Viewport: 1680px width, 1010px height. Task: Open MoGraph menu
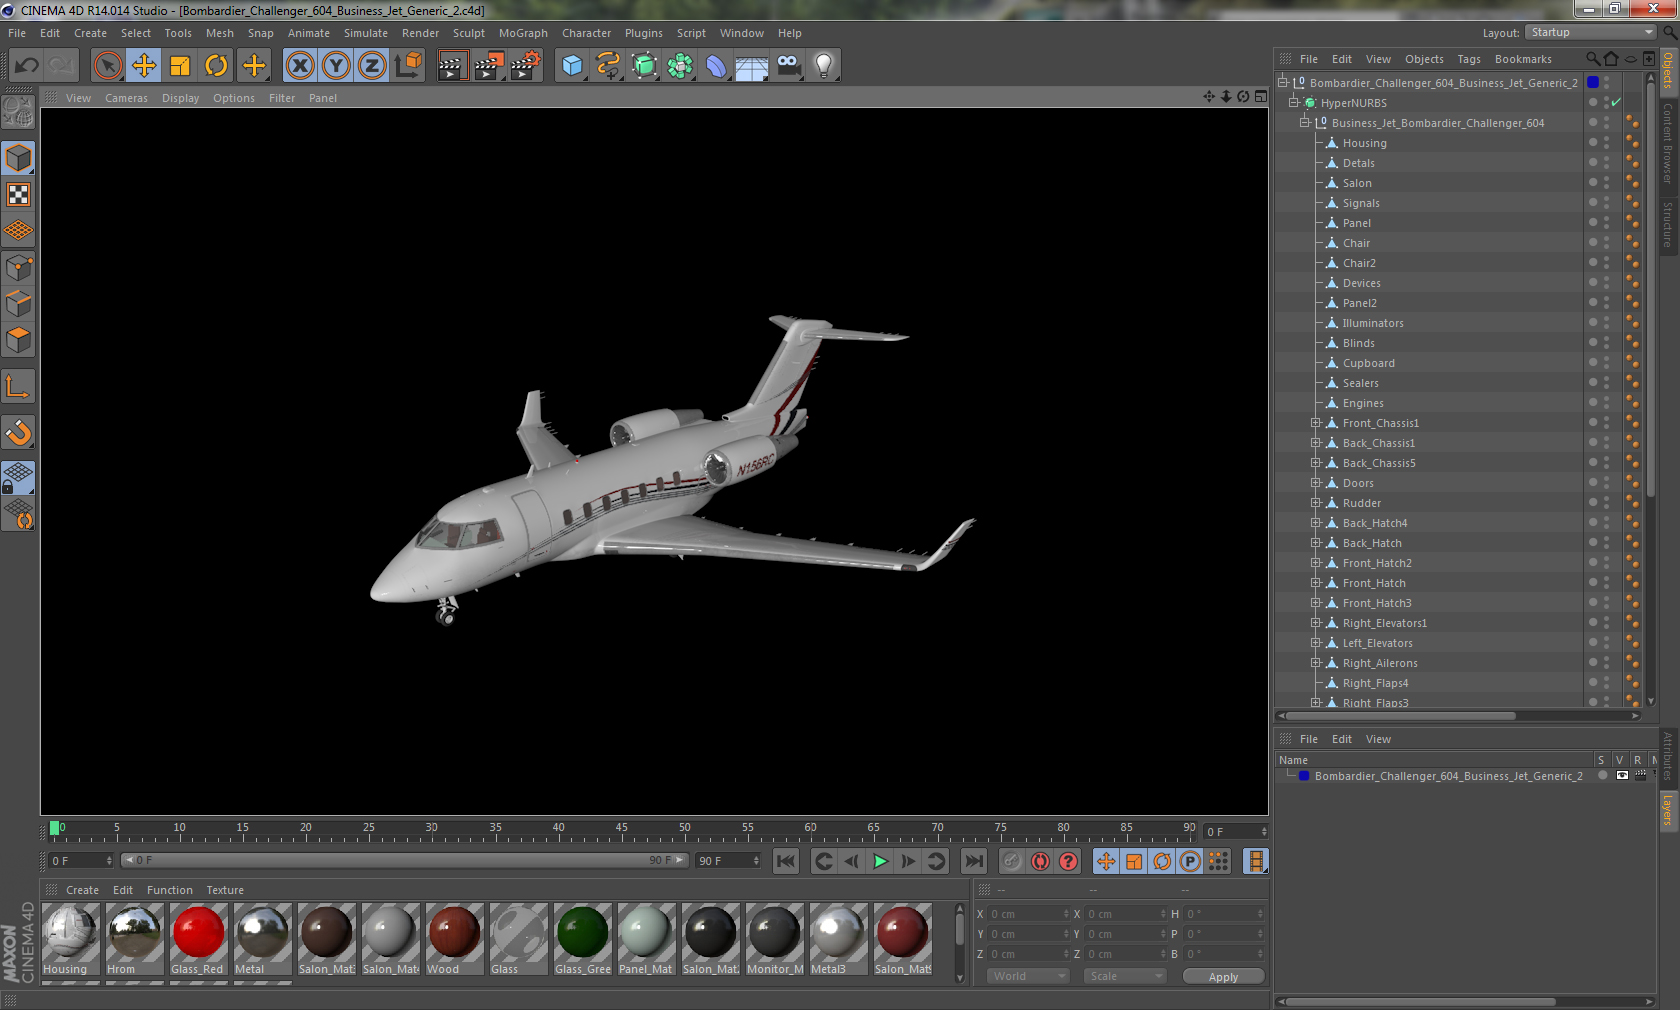[523, 33]
